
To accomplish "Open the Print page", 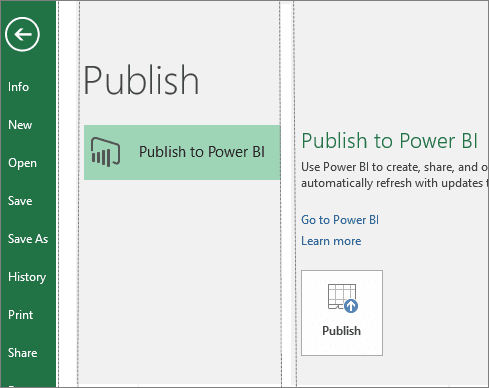I will pos(21,315).
